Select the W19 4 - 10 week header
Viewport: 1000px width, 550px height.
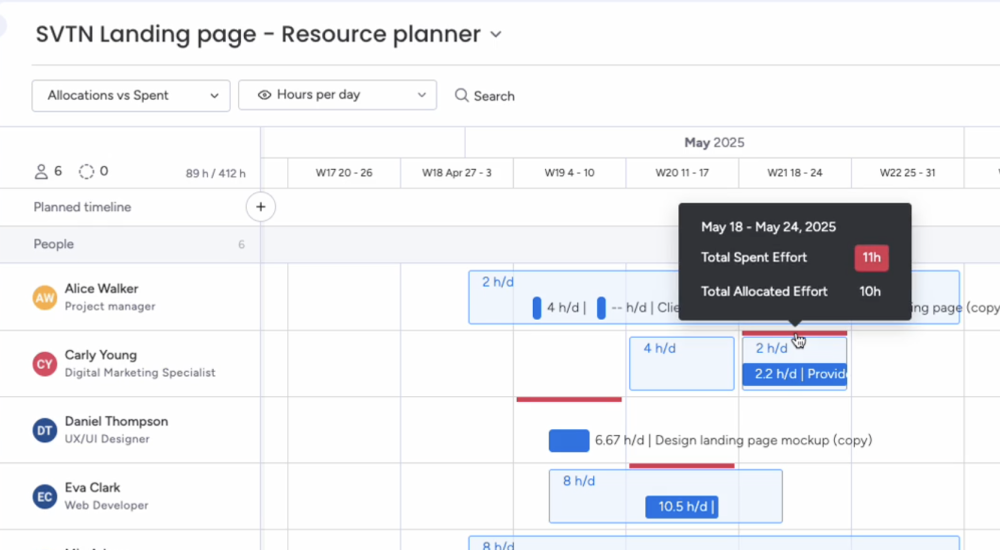(x=569, y=173)
